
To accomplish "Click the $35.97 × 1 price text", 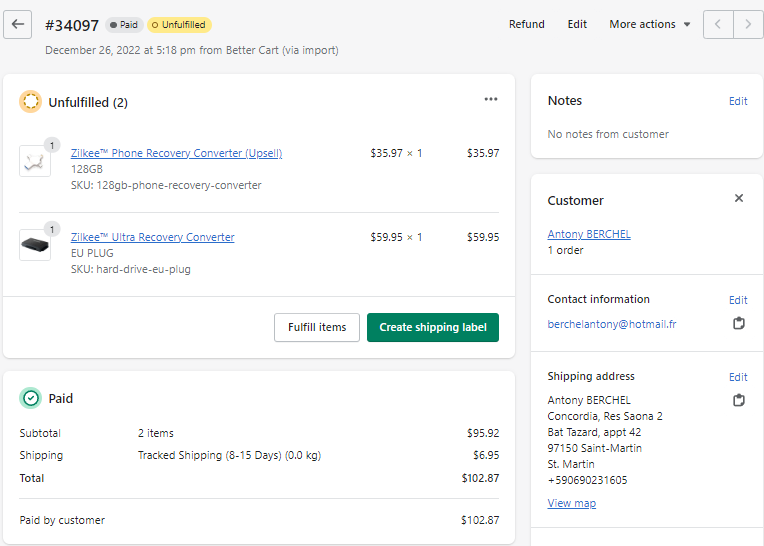I will (396, 153).
